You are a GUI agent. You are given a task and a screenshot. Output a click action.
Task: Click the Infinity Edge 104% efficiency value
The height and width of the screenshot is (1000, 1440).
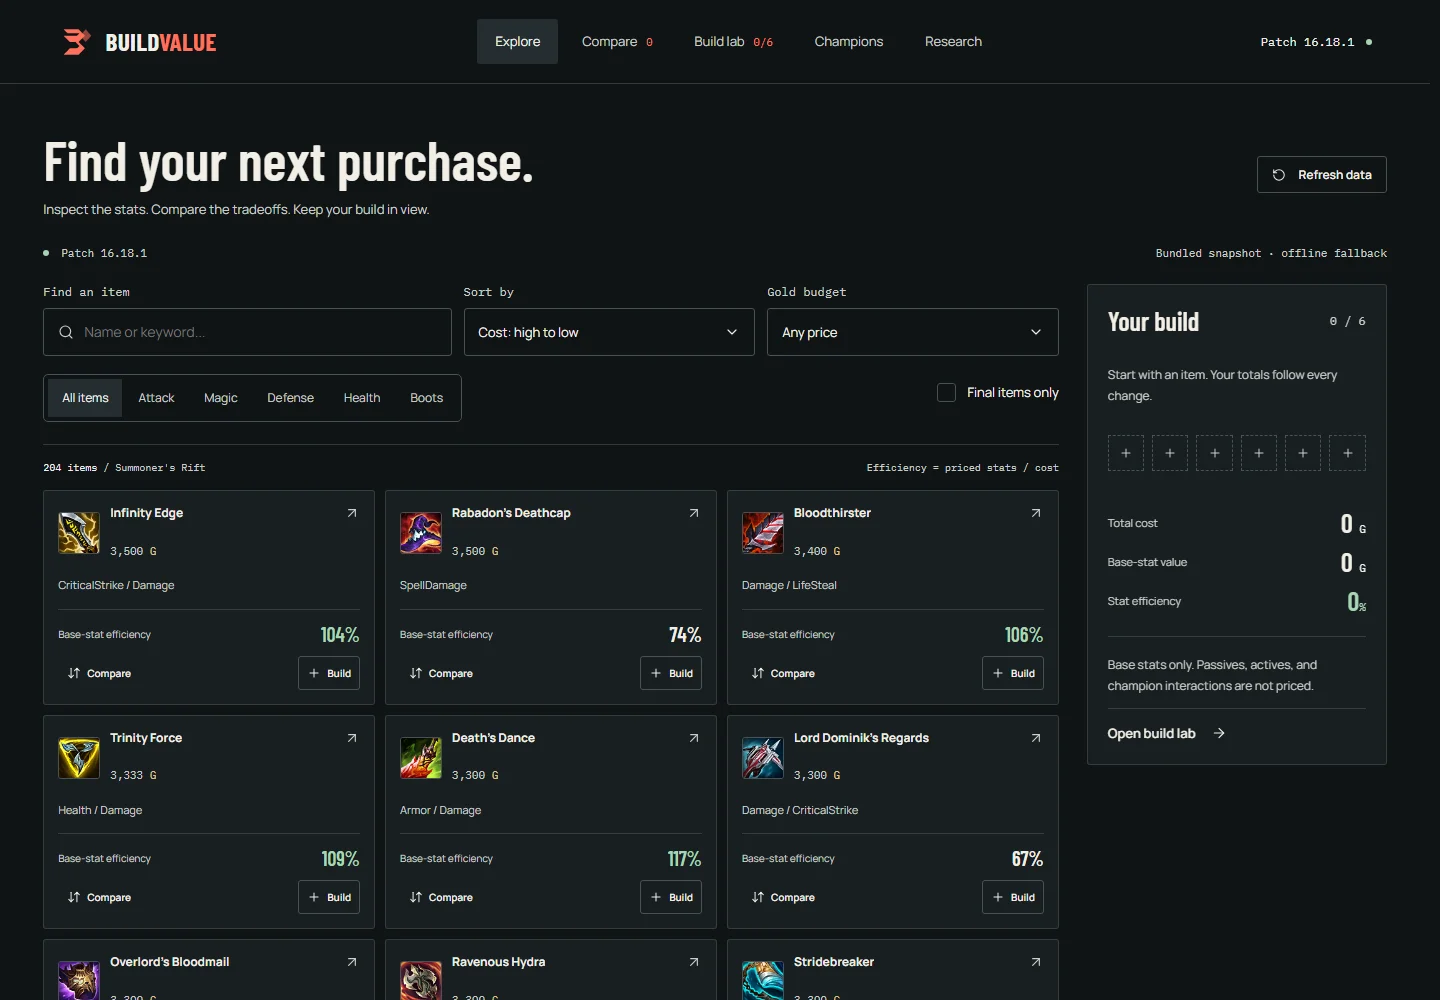point(340,635)
